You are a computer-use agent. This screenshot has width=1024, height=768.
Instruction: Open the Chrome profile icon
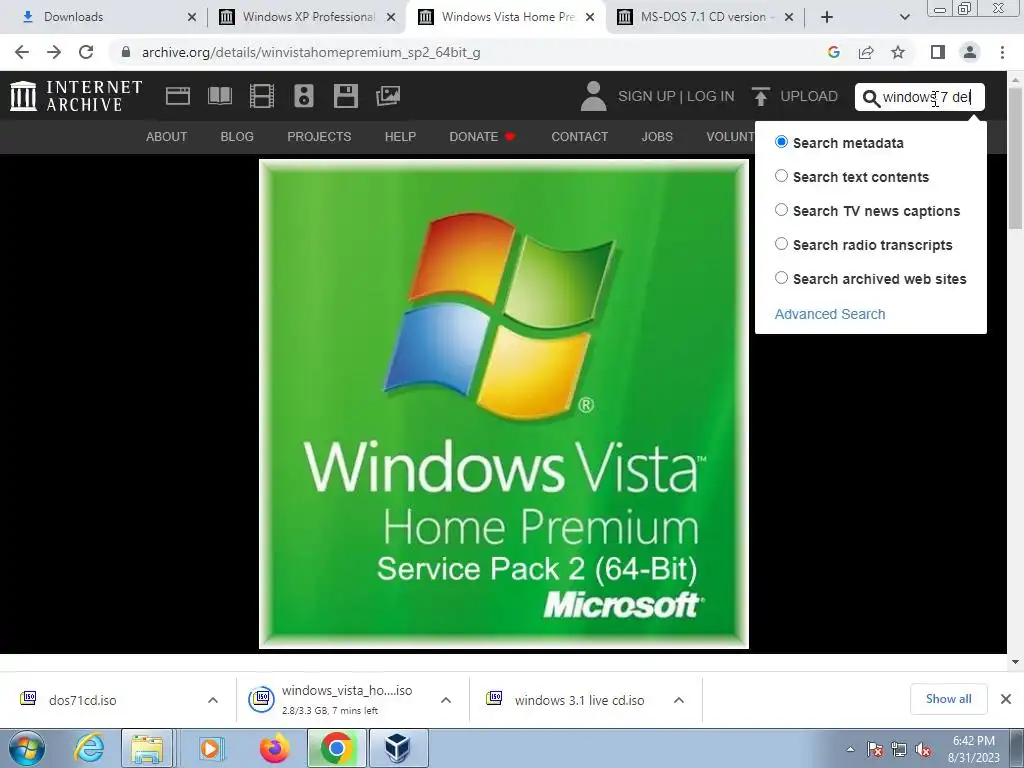click(970, 52)
